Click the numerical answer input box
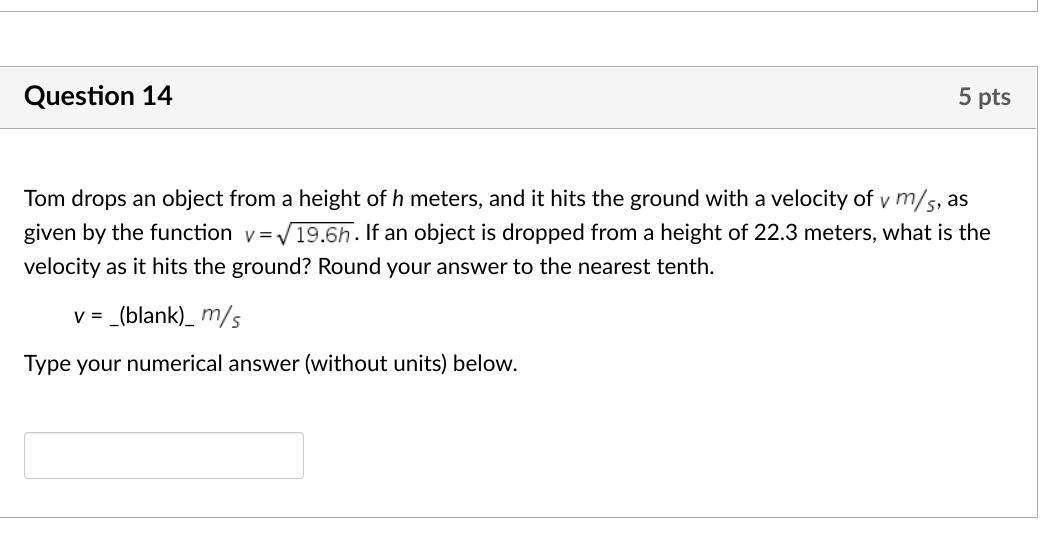 point(164,455)
